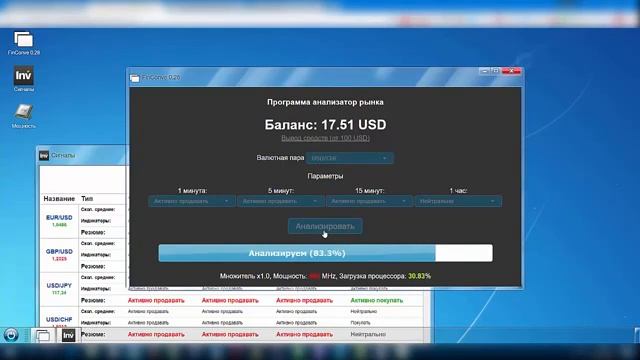Screen dimensions: 640x360
Task: Click the Тип column header in Сигналы
Action: pyautogui.click(x=87, y=199)
